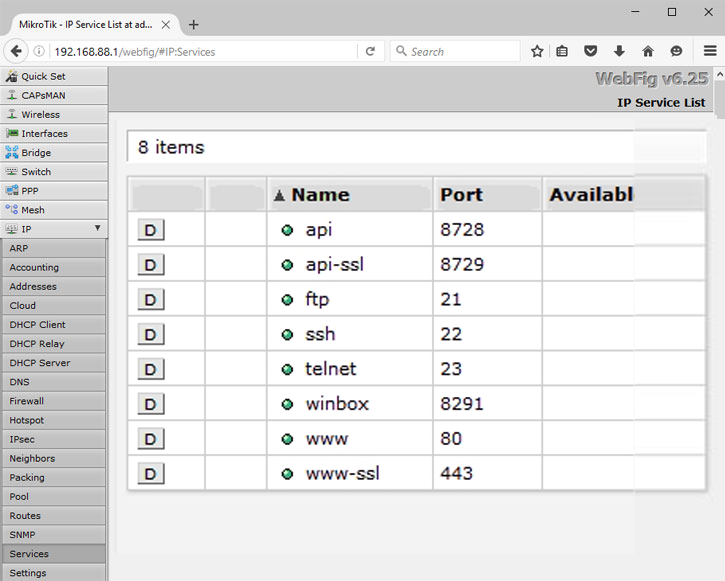725x581 pixels.
Task: Sort by the Port column header
Action: (x=487, y=195)
